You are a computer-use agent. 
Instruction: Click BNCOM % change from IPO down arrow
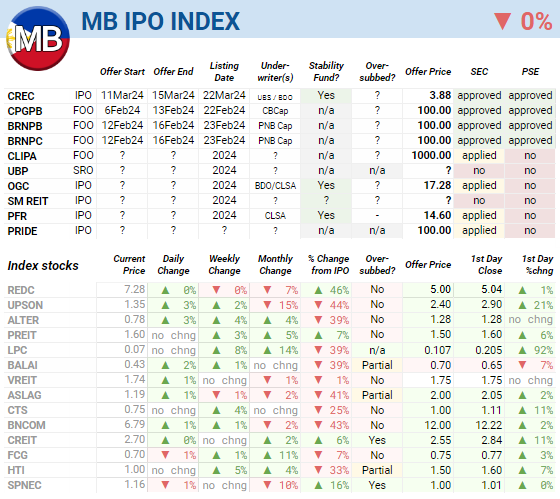[x=318, y=425]
